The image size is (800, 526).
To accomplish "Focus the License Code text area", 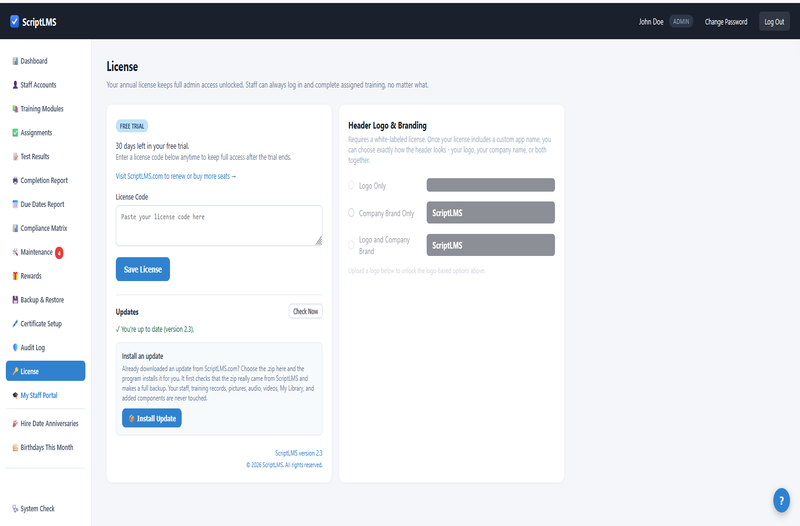I will (x=219, y=226).
